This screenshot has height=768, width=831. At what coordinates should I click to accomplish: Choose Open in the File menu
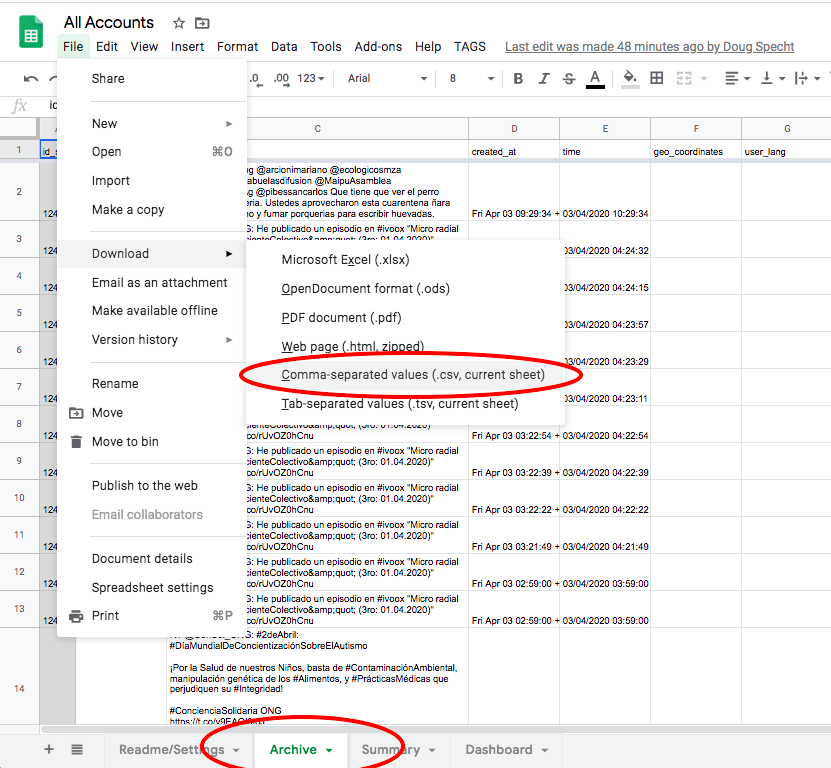coord(152,152)
